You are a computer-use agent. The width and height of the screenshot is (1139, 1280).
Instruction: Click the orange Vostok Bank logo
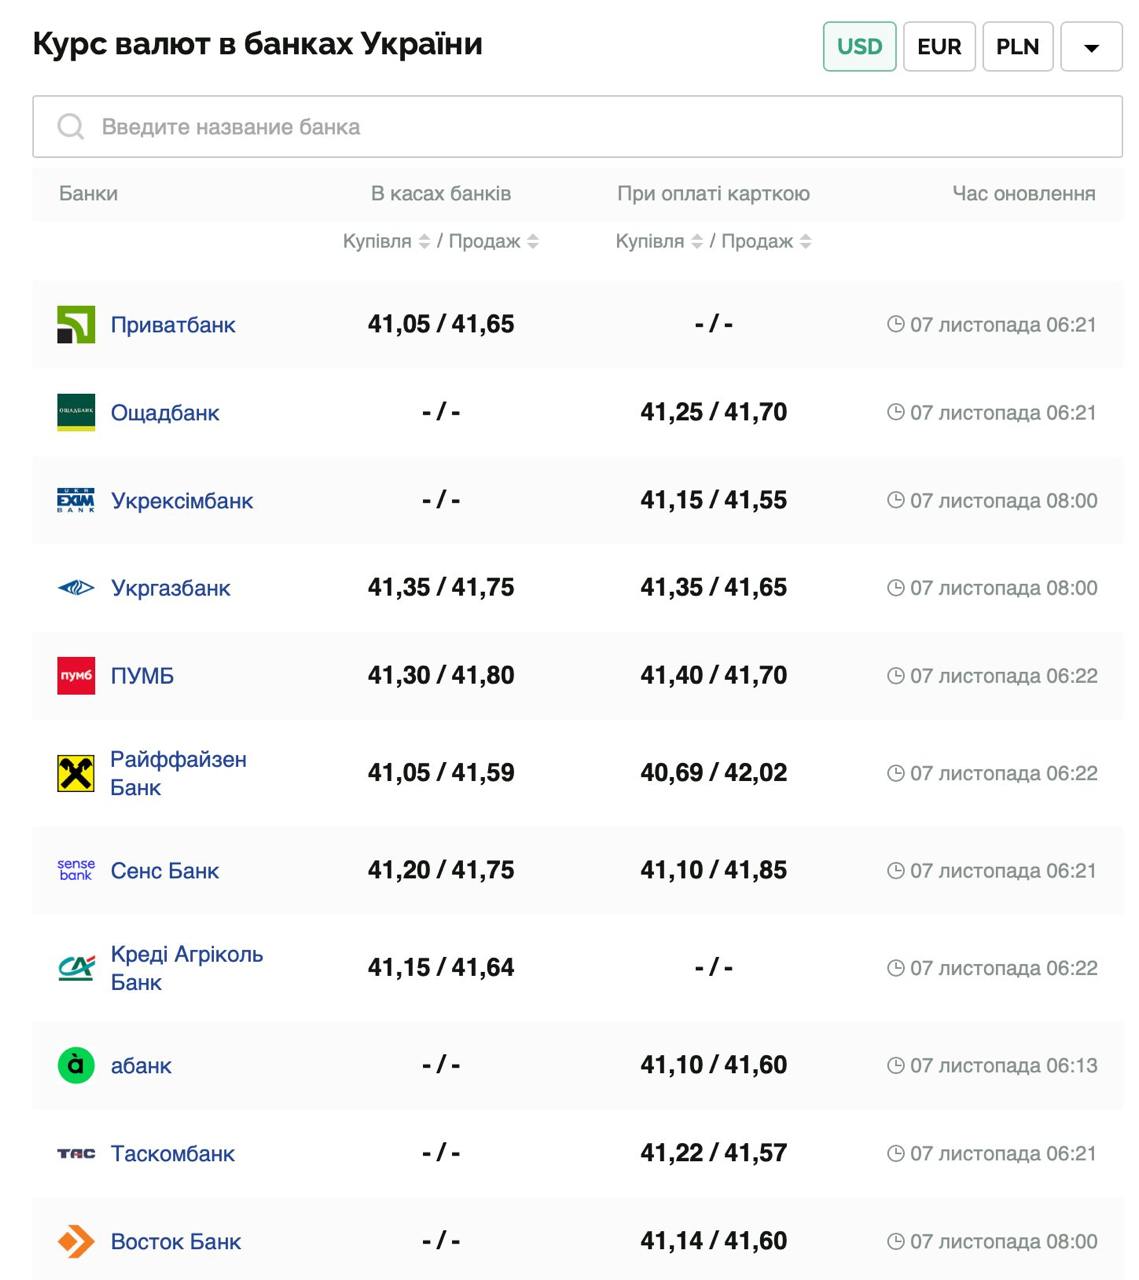[x=76, y=1242]
